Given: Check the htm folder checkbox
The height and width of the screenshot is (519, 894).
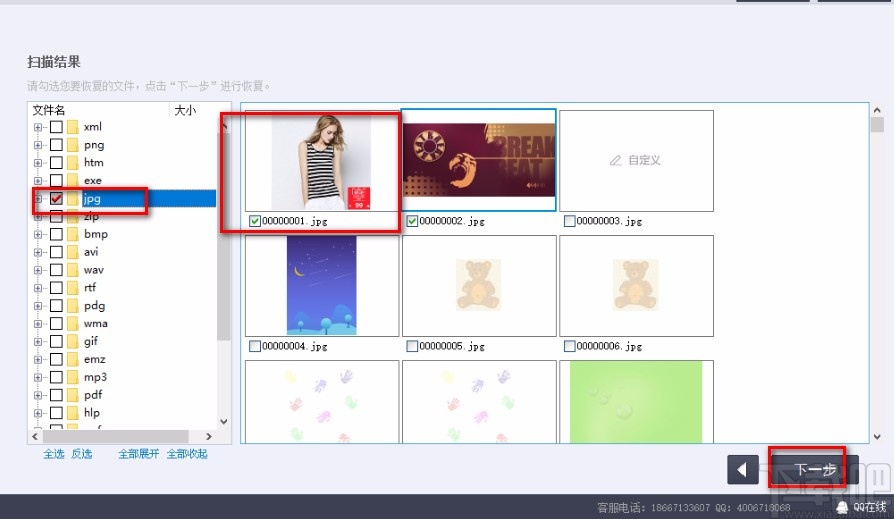Looking at the screenshot, I should [x=56, y=163].
